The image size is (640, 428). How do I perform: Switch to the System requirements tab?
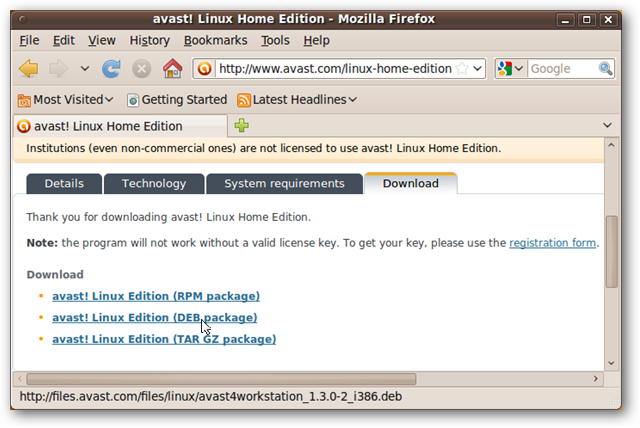[284, 184]
